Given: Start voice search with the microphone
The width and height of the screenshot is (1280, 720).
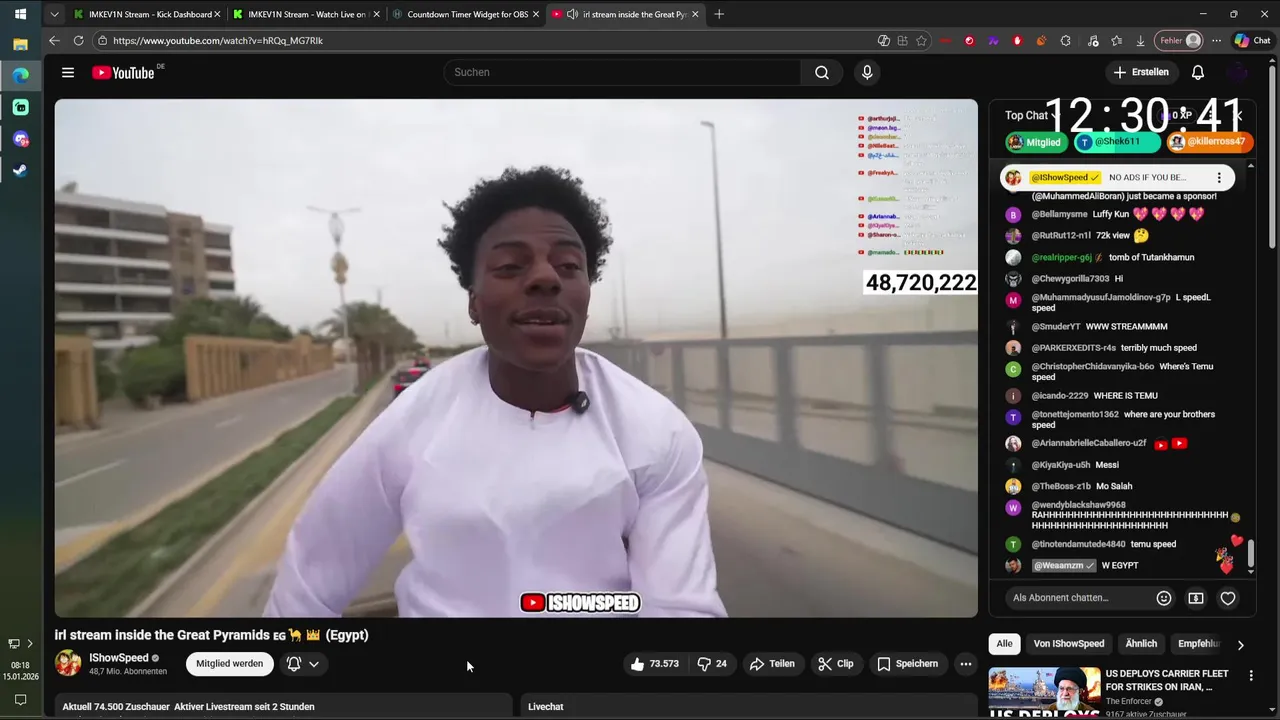Looking at the screenshot, I should 867,72.
